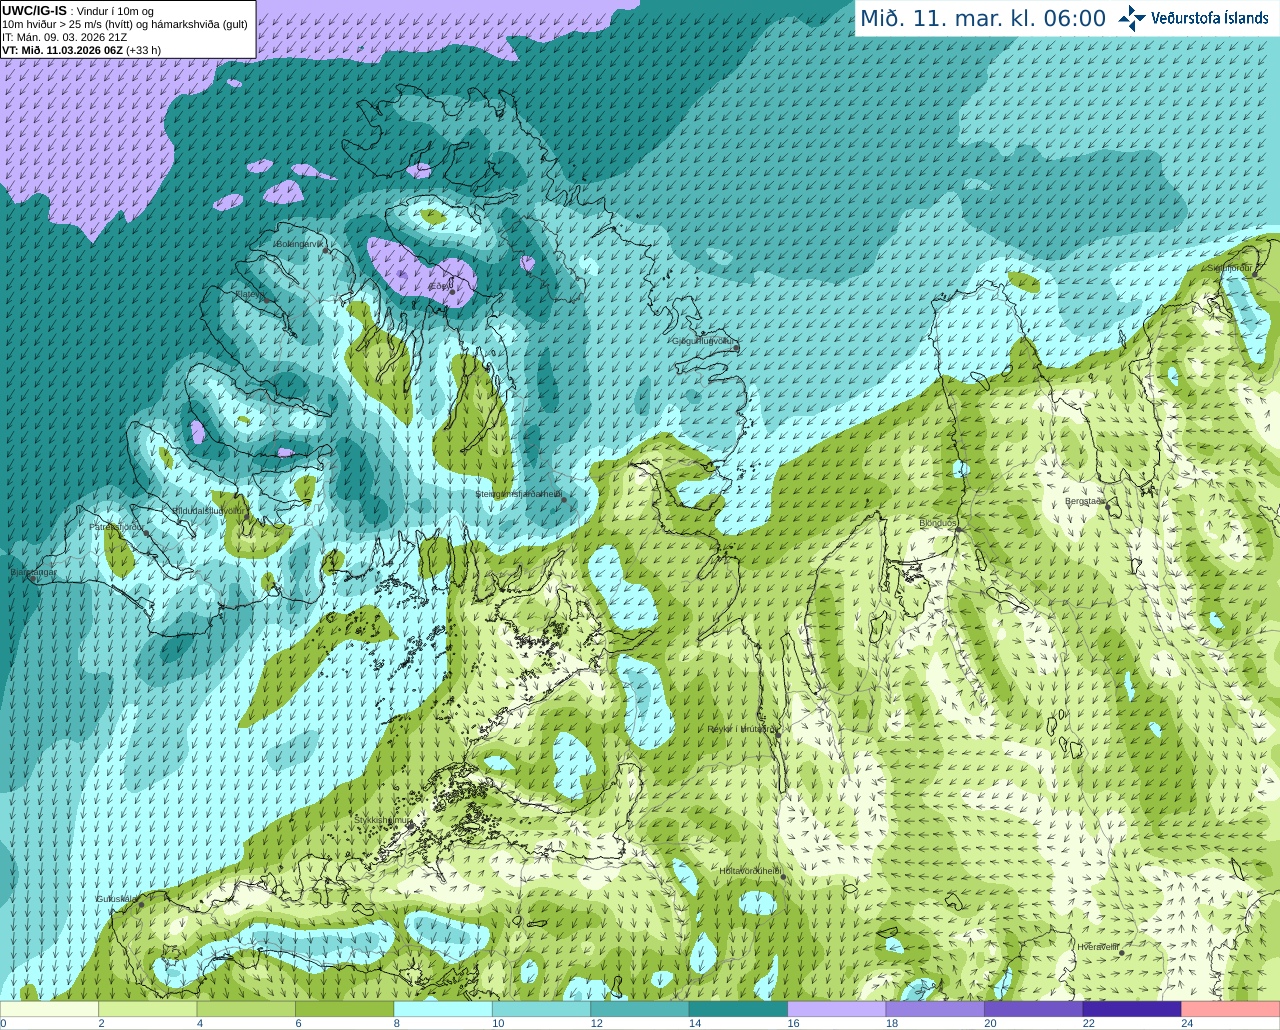This screenshot has height=1030, width=1280.
Task: Click the UWC/IG-IS model title
Action: (x=34, y=11)
